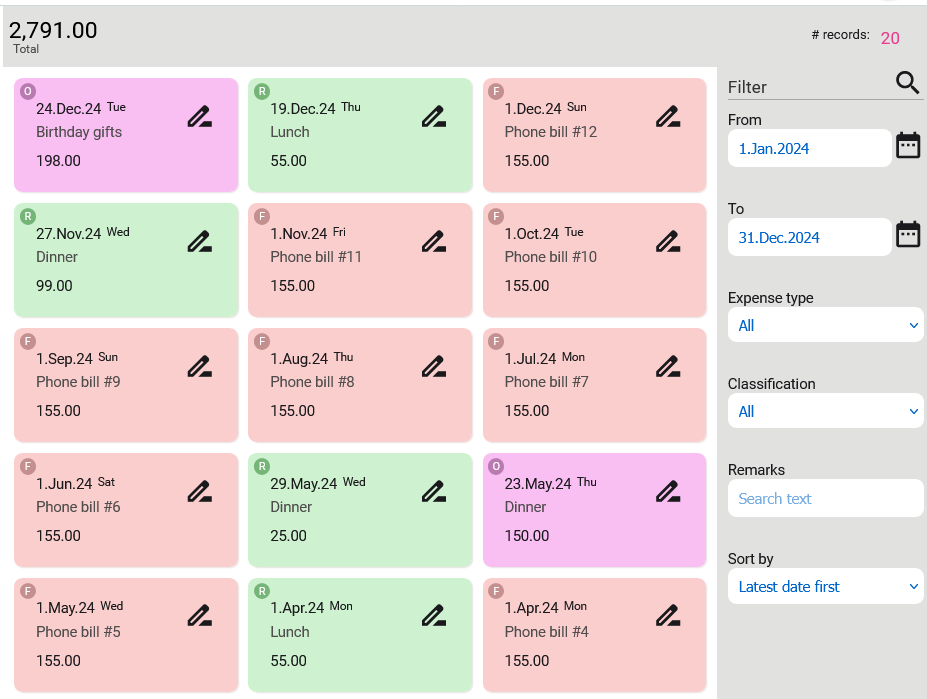Edit the Phone bill #7 entry

667,366
